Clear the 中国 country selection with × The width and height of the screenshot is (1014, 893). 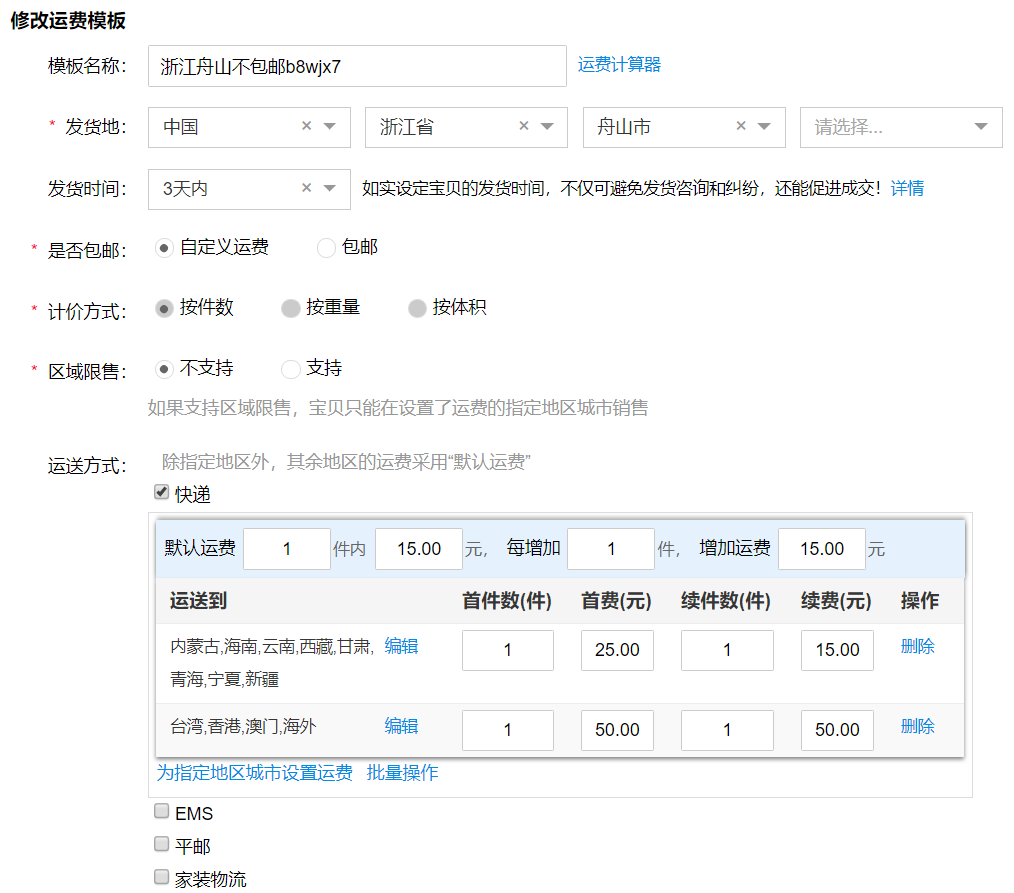(307, 127)
